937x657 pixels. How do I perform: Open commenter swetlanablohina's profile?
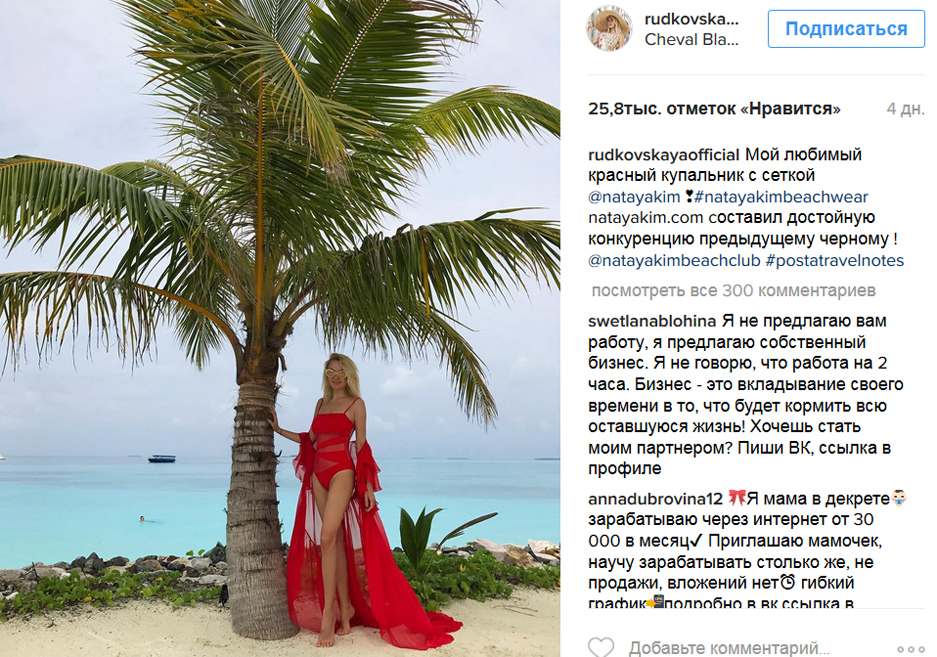(x=652, y=321)
